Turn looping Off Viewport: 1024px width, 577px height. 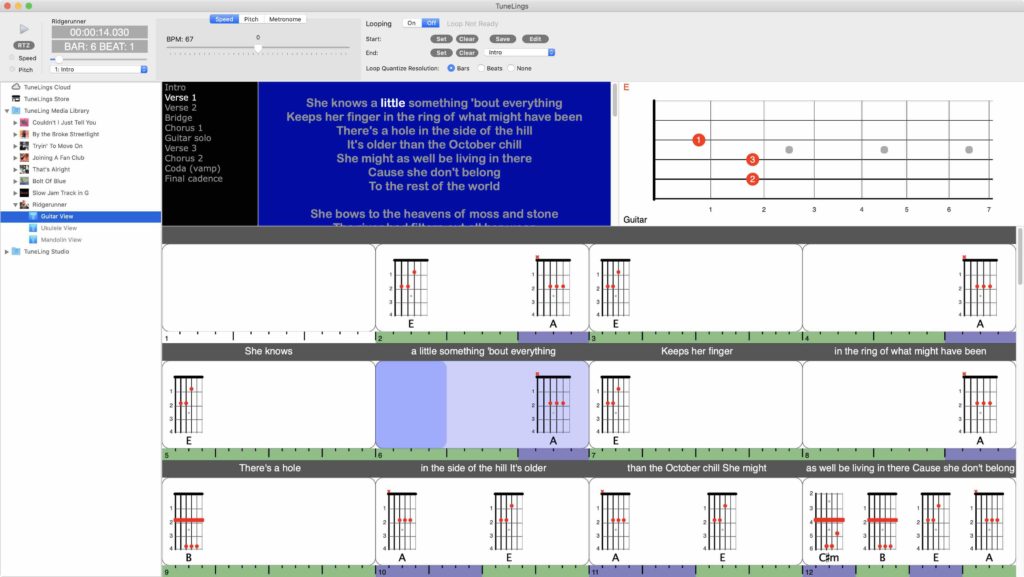pyautogui.click(x=431, y=23)
